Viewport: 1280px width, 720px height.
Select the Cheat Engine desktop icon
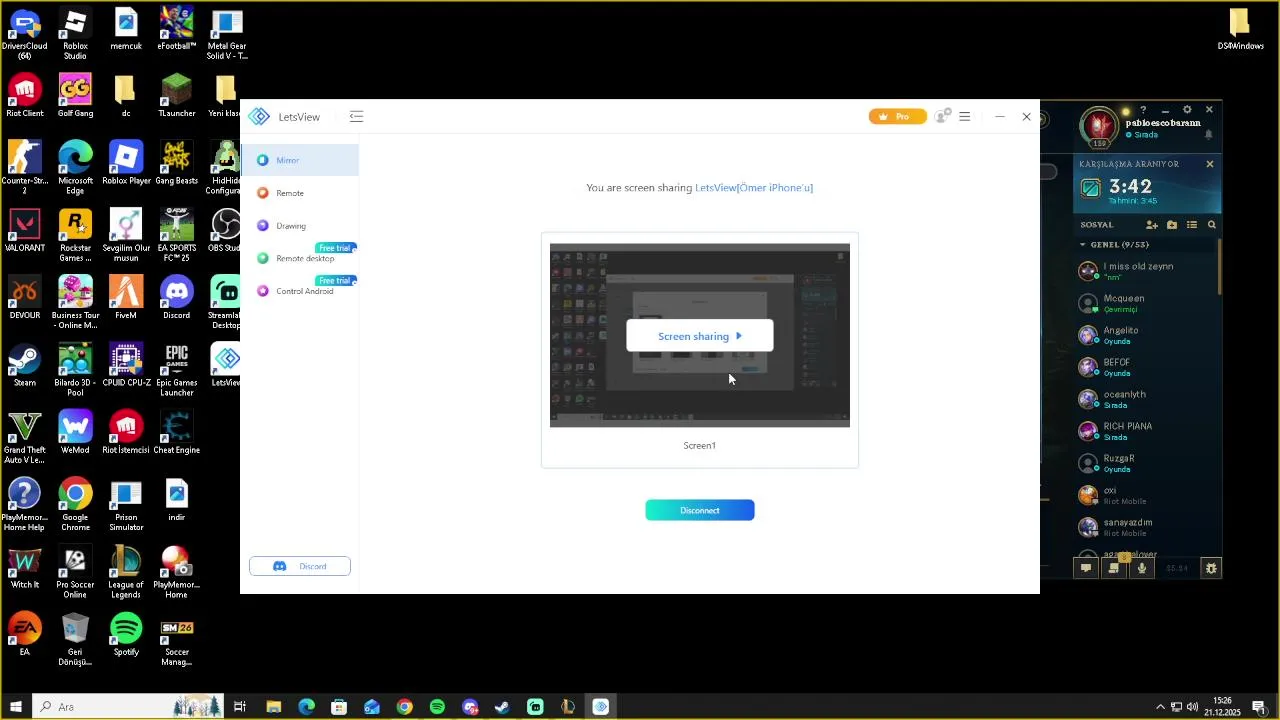[176, 432]
